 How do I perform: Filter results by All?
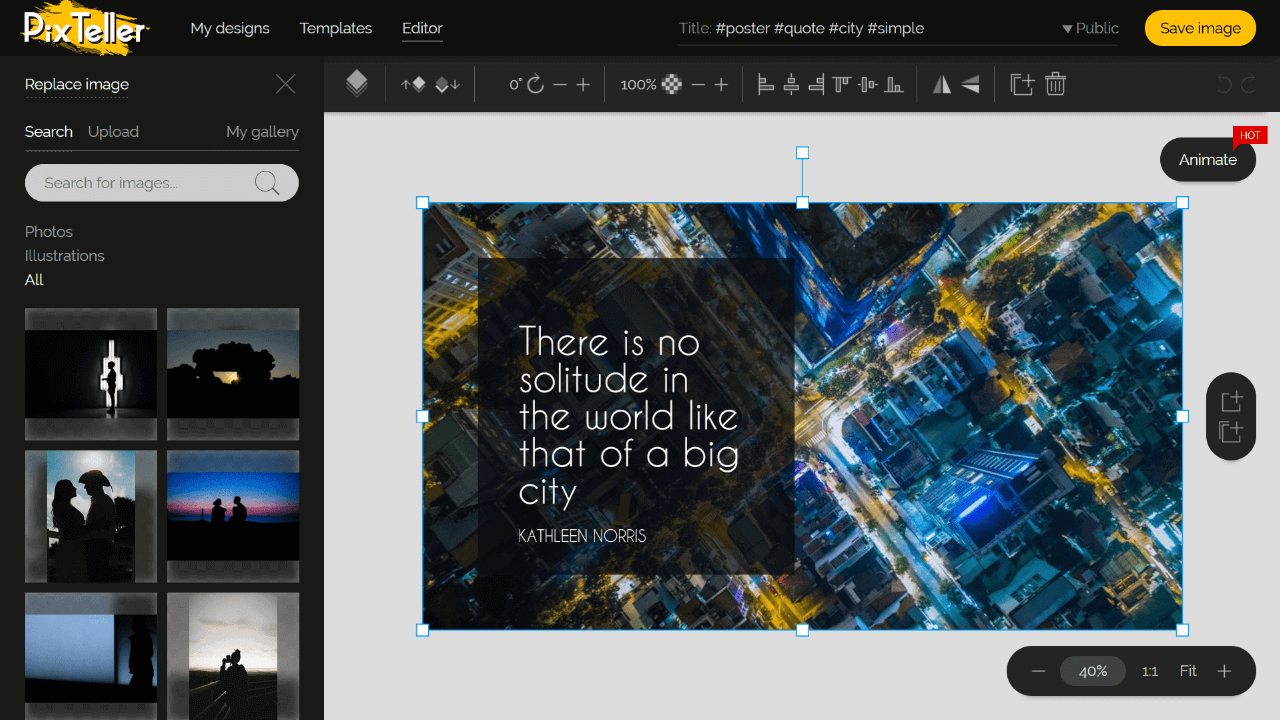pos(34,279)
